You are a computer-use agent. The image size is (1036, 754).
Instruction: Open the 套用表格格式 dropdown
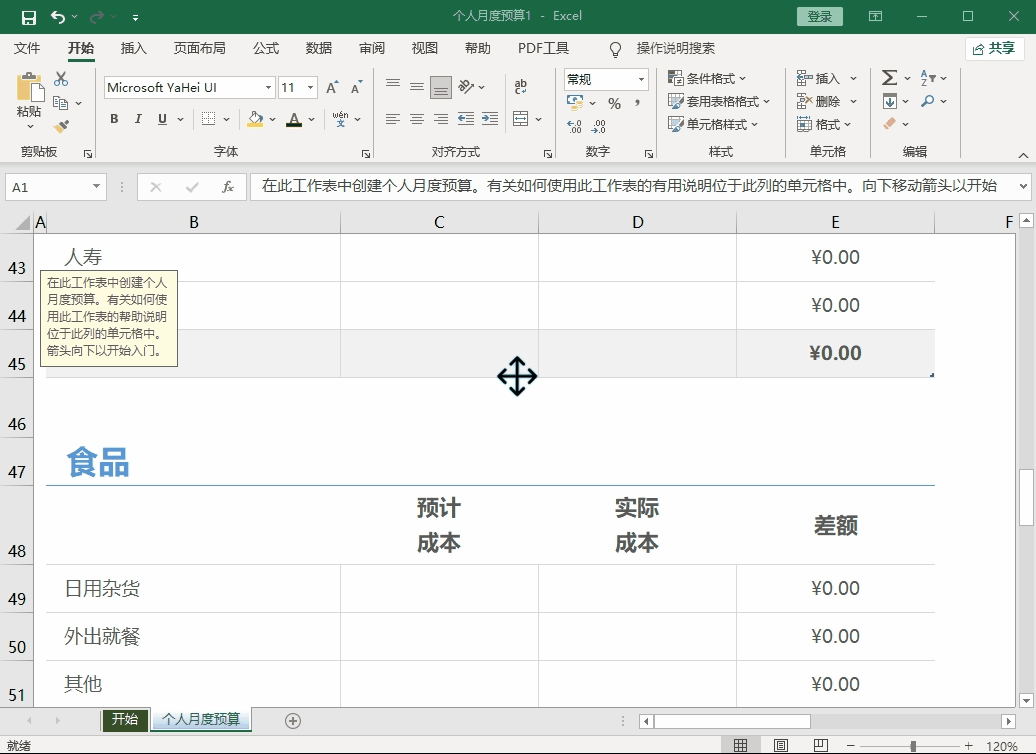pyautogui.click(x=719, y=101)
